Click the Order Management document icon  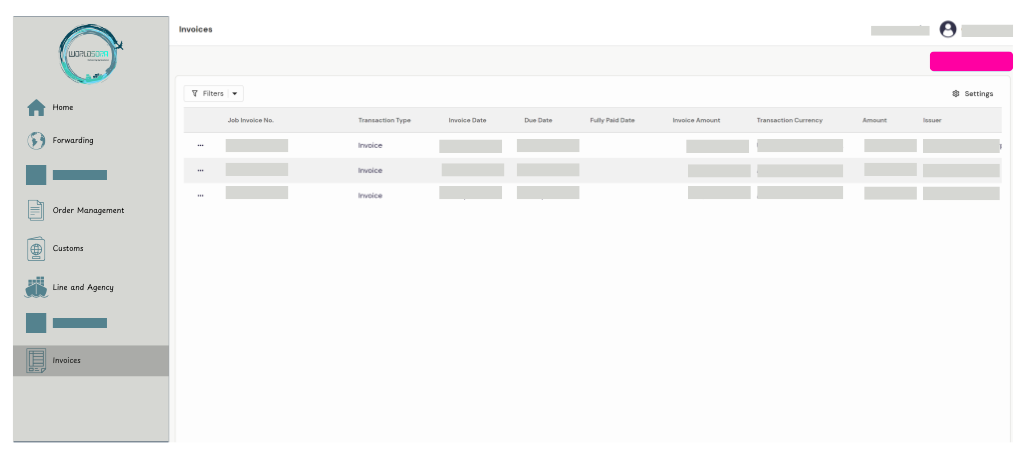[36, 211]
